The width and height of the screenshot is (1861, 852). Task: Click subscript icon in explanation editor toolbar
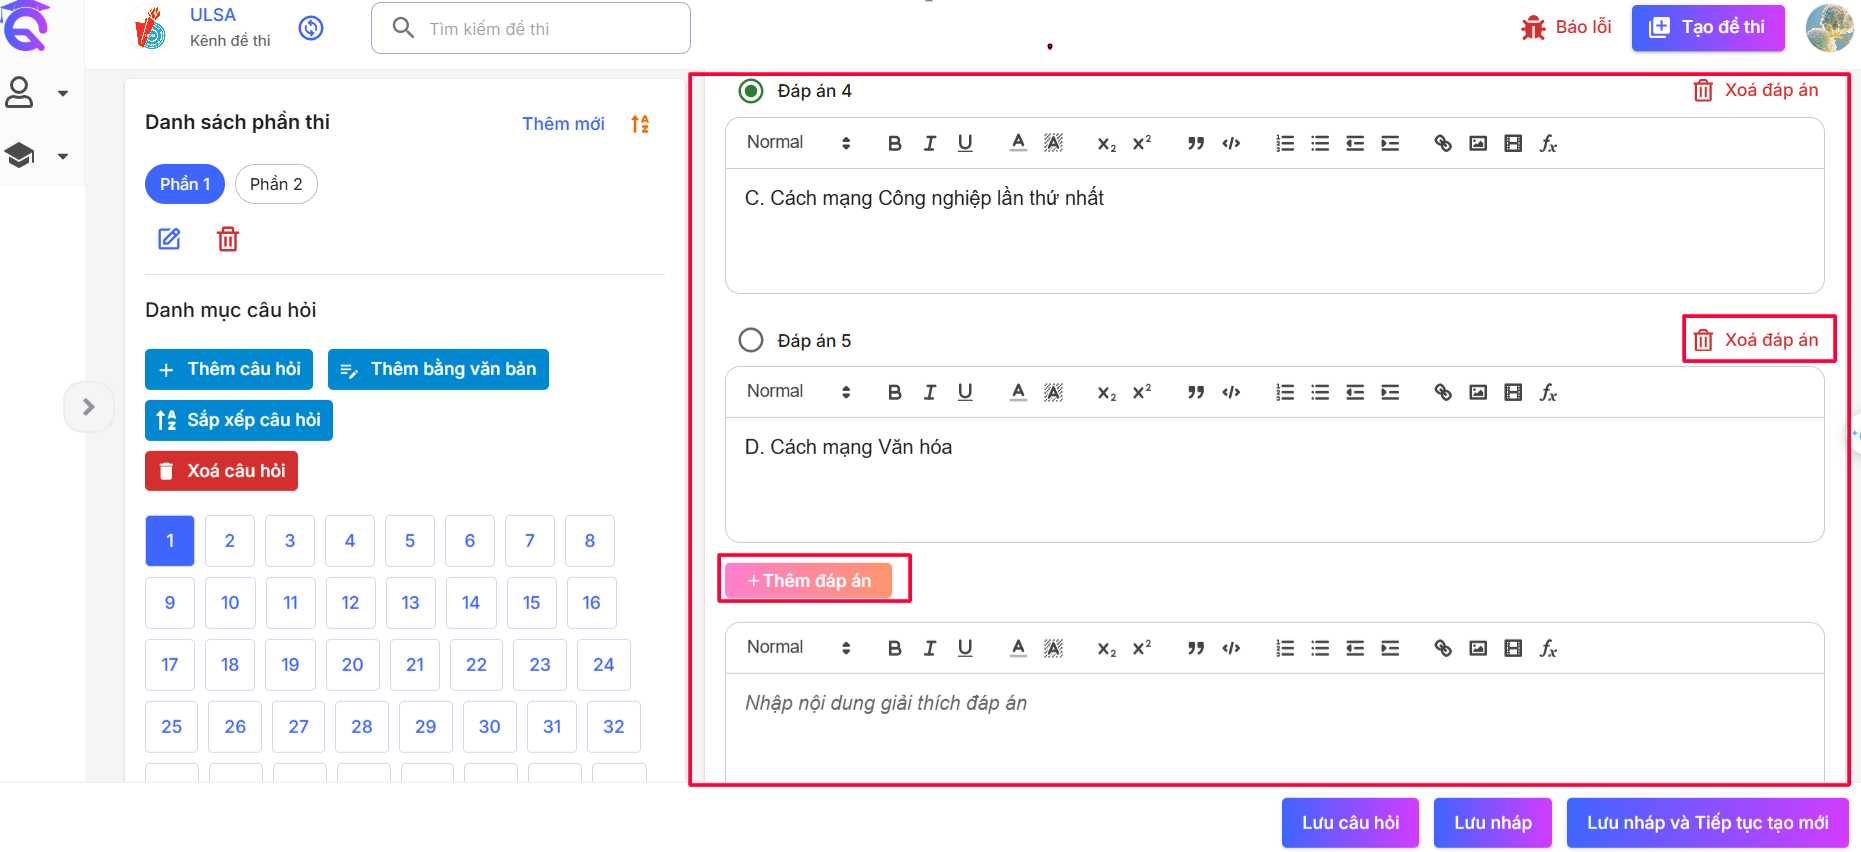click(x=1106, y=648)
